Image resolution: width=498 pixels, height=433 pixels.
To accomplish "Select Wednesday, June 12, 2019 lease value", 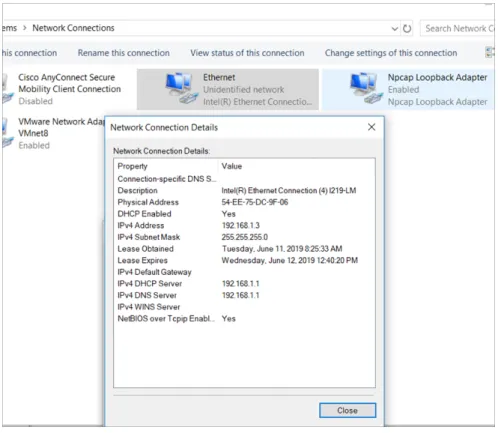I will tap(290, 260).
